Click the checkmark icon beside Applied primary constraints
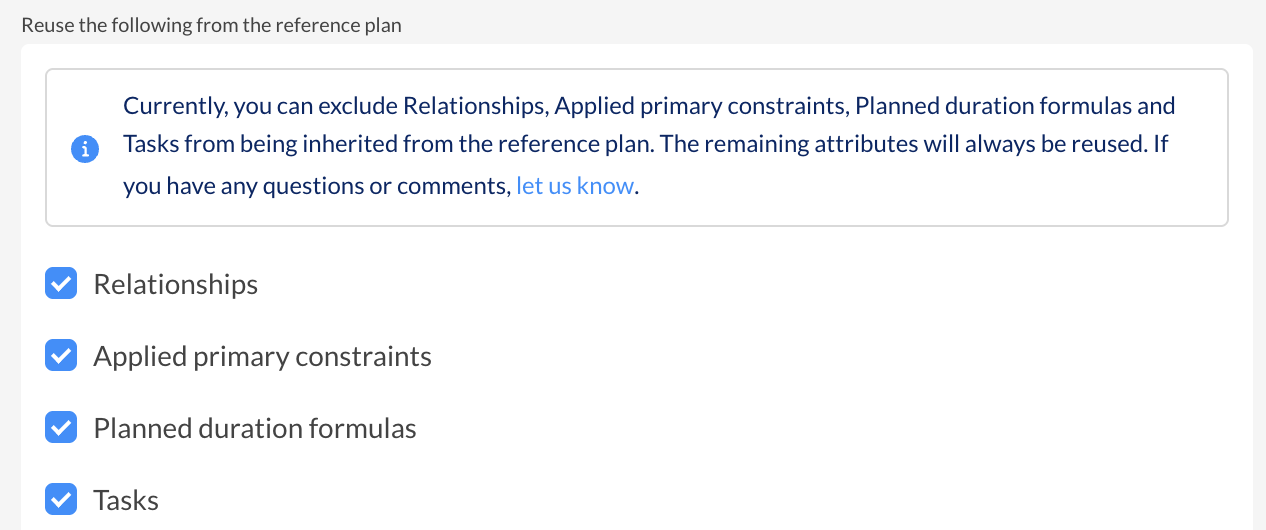This screenshot has width=1266, height=530. 61,356
